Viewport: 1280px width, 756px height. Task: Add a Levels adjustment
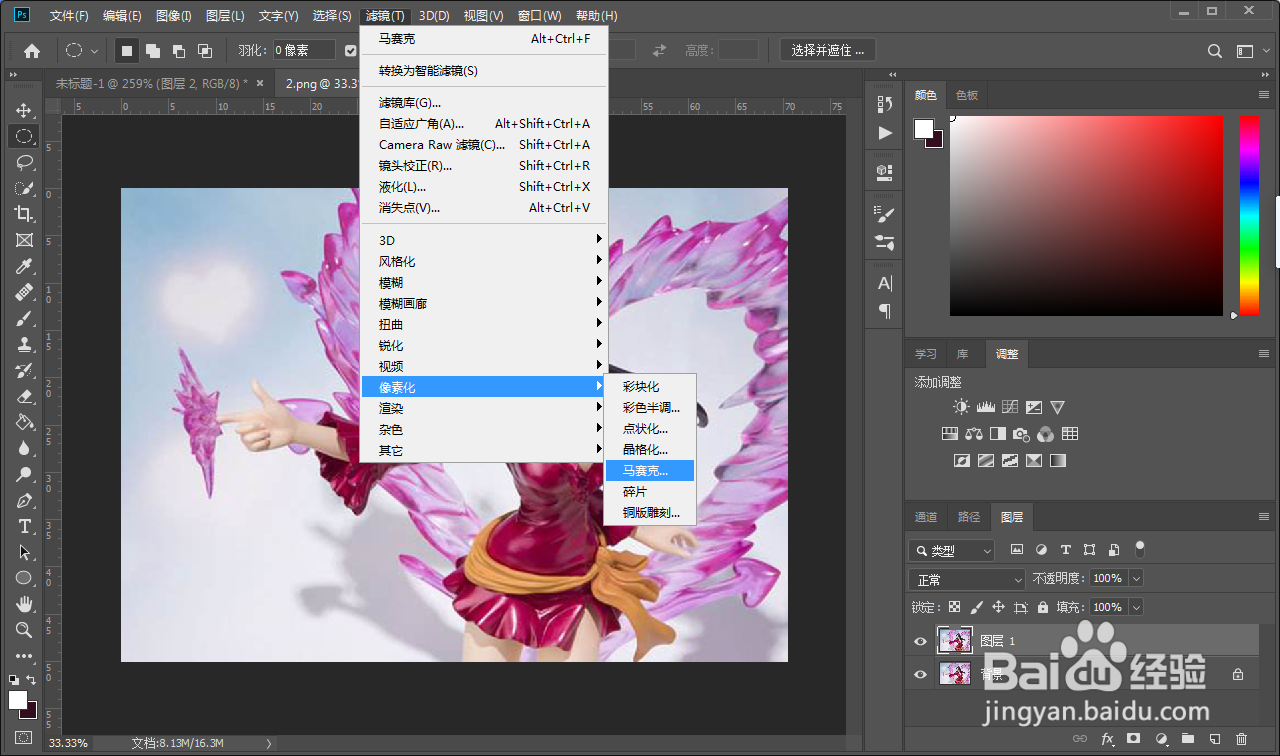[985, 407]
